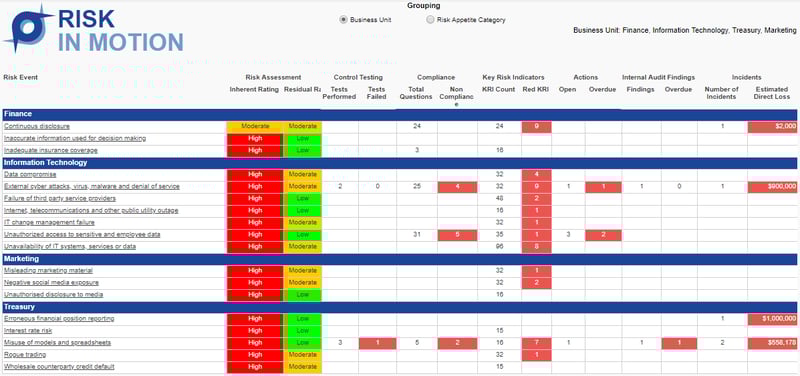Click the Internal Audit Findings column header
Viewport: 800px width, 376px height.
point(658,78)
